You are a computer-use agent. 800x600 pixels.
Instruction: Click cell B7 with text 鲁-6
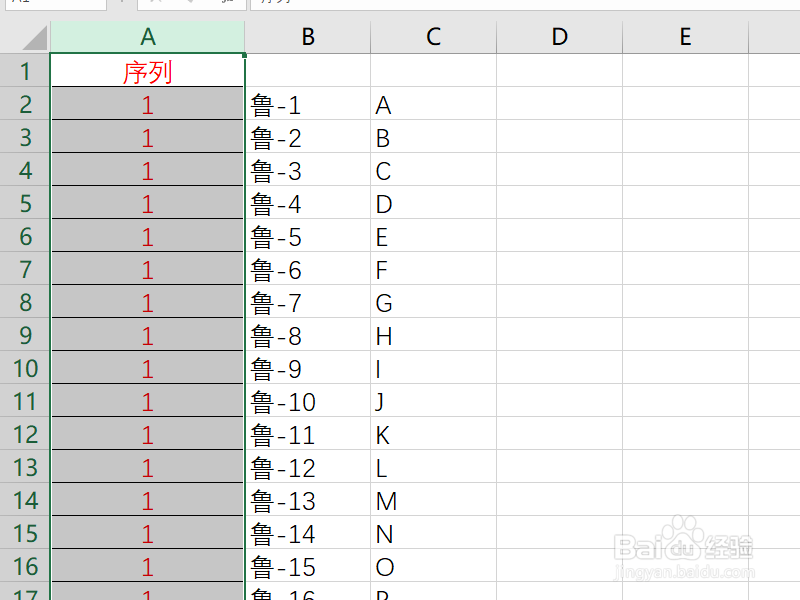point(308,268)
